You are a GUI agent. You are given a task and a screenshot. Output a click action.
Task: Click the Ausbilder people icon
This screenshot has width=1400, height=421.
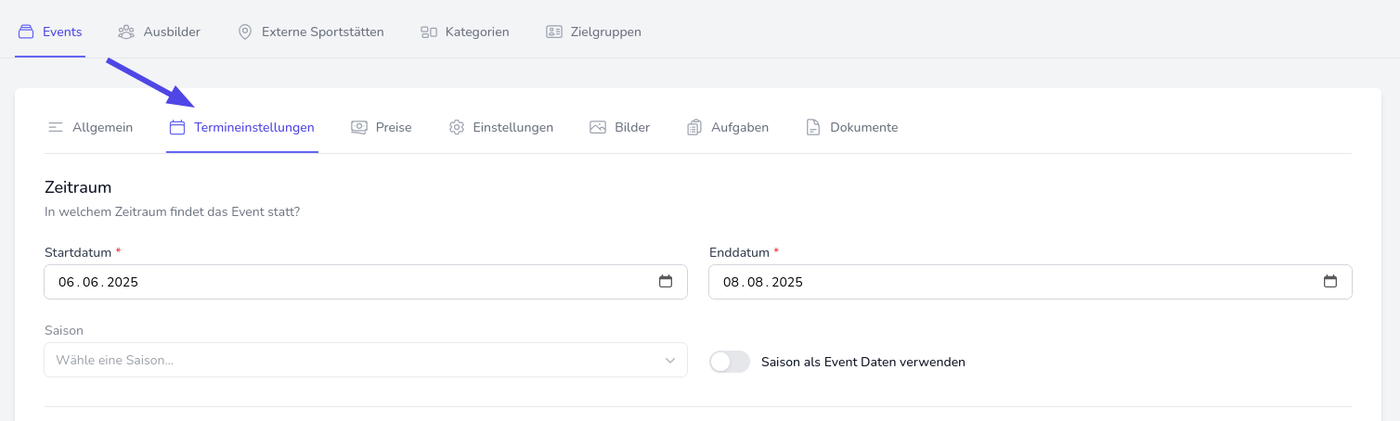126,32
